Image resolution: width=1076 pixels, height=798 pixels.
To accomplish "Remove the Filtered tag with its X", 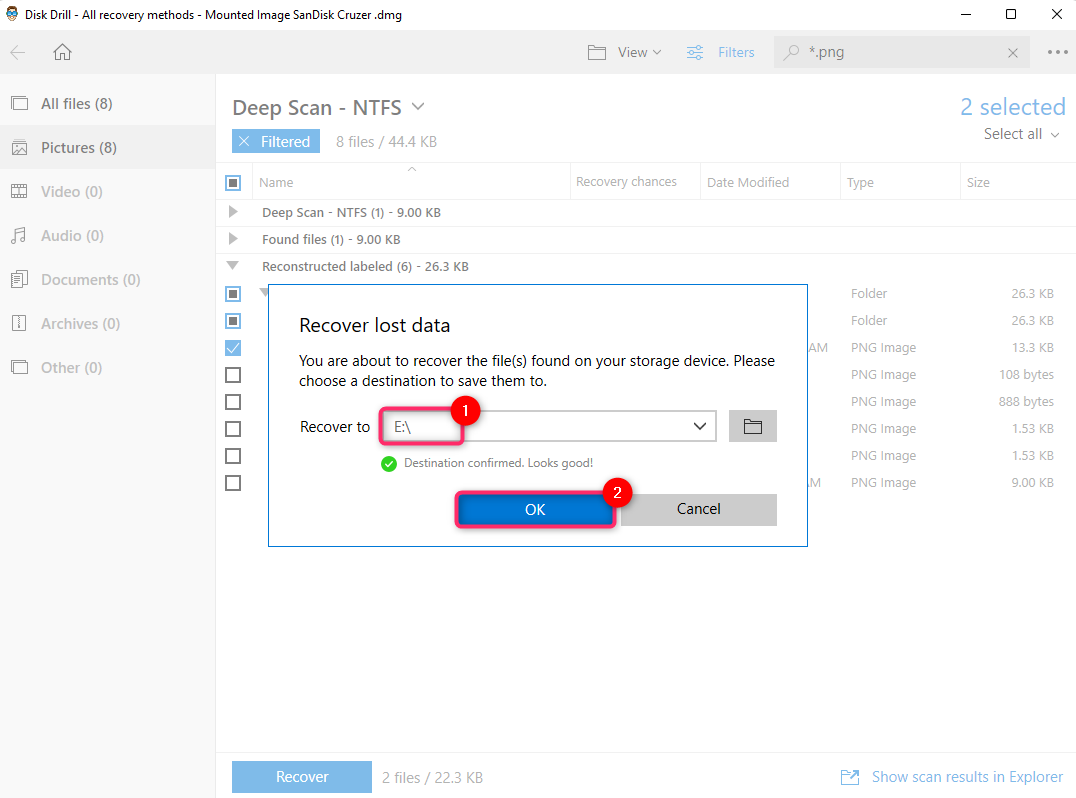I will click(x=244, y=141).
